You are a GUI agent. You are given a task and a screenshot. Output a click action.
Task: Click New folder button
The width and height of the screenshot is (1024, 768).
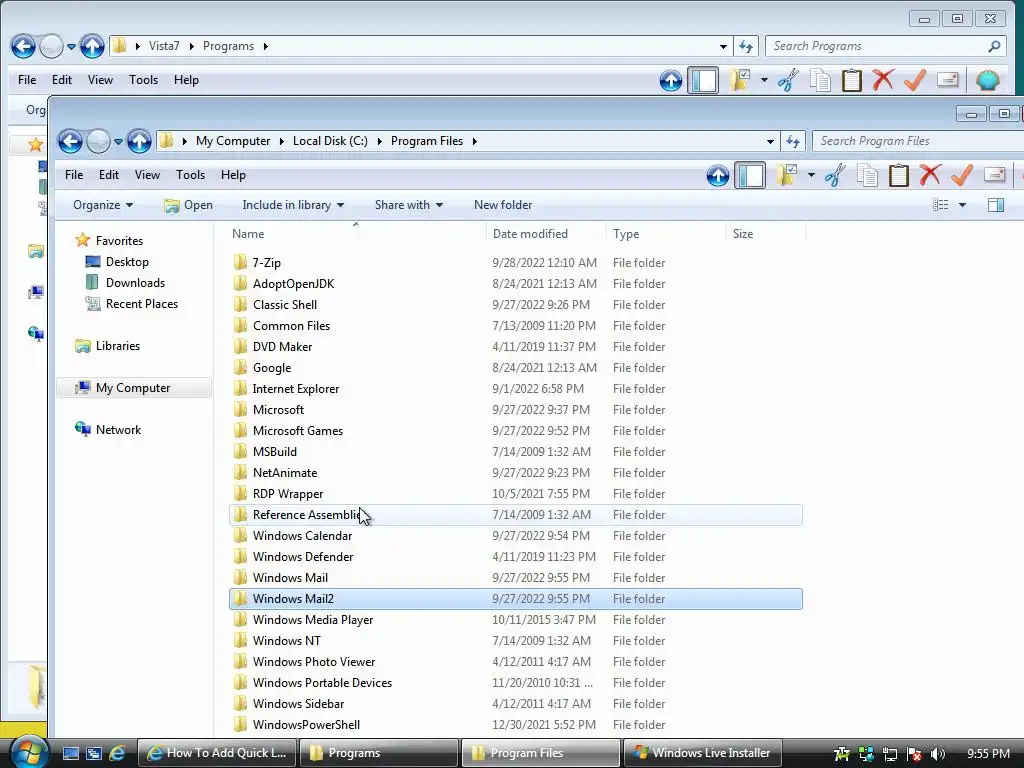point(503,205)
